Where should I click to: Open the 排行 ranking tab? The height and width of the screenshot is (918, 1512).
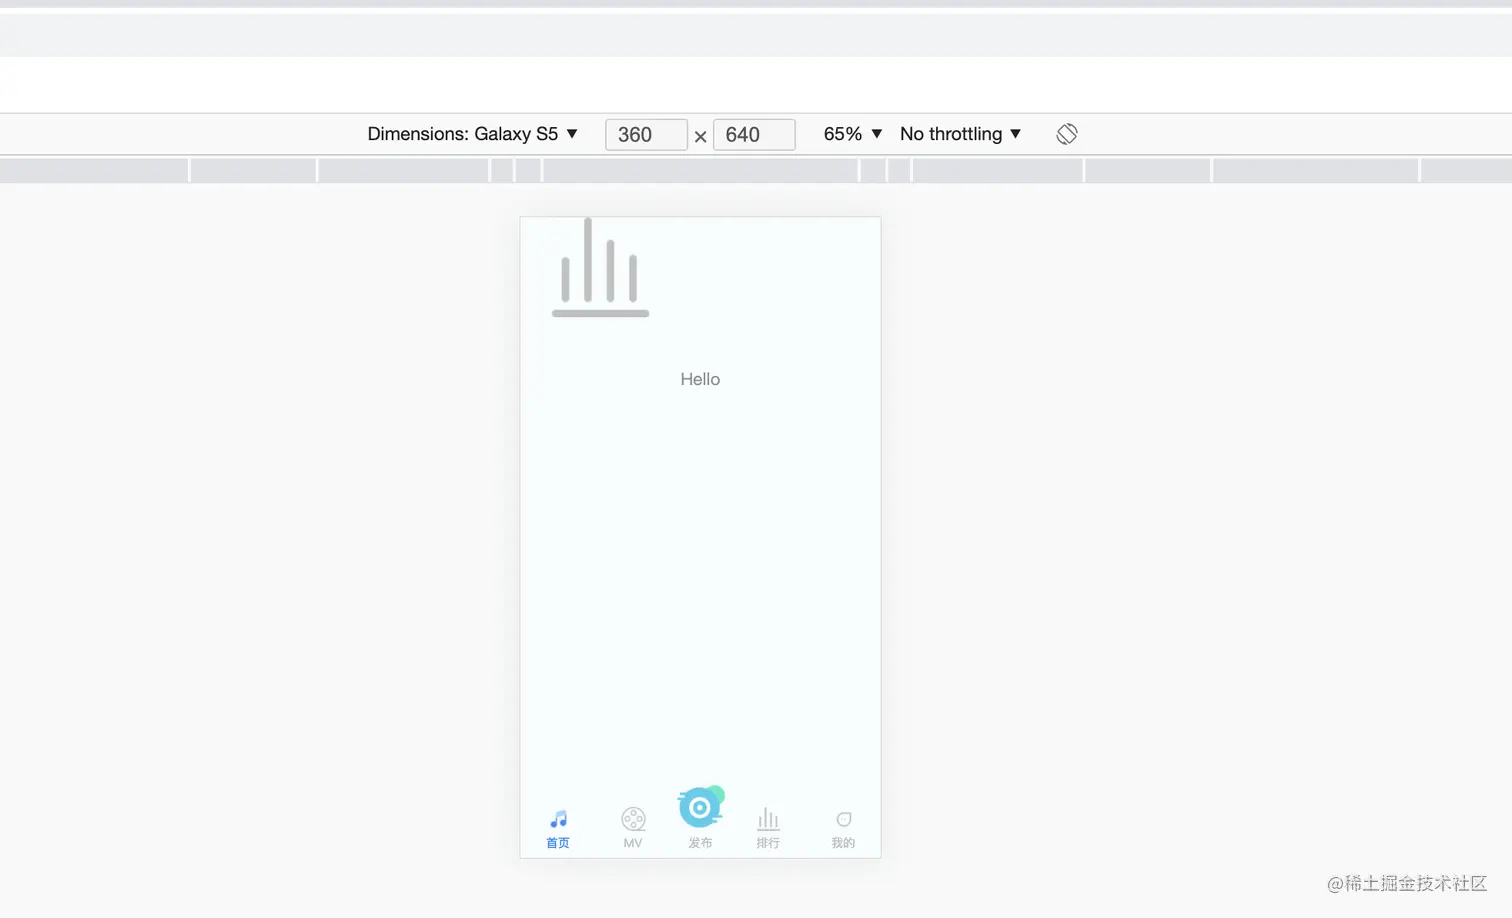[x=768, y=829]
